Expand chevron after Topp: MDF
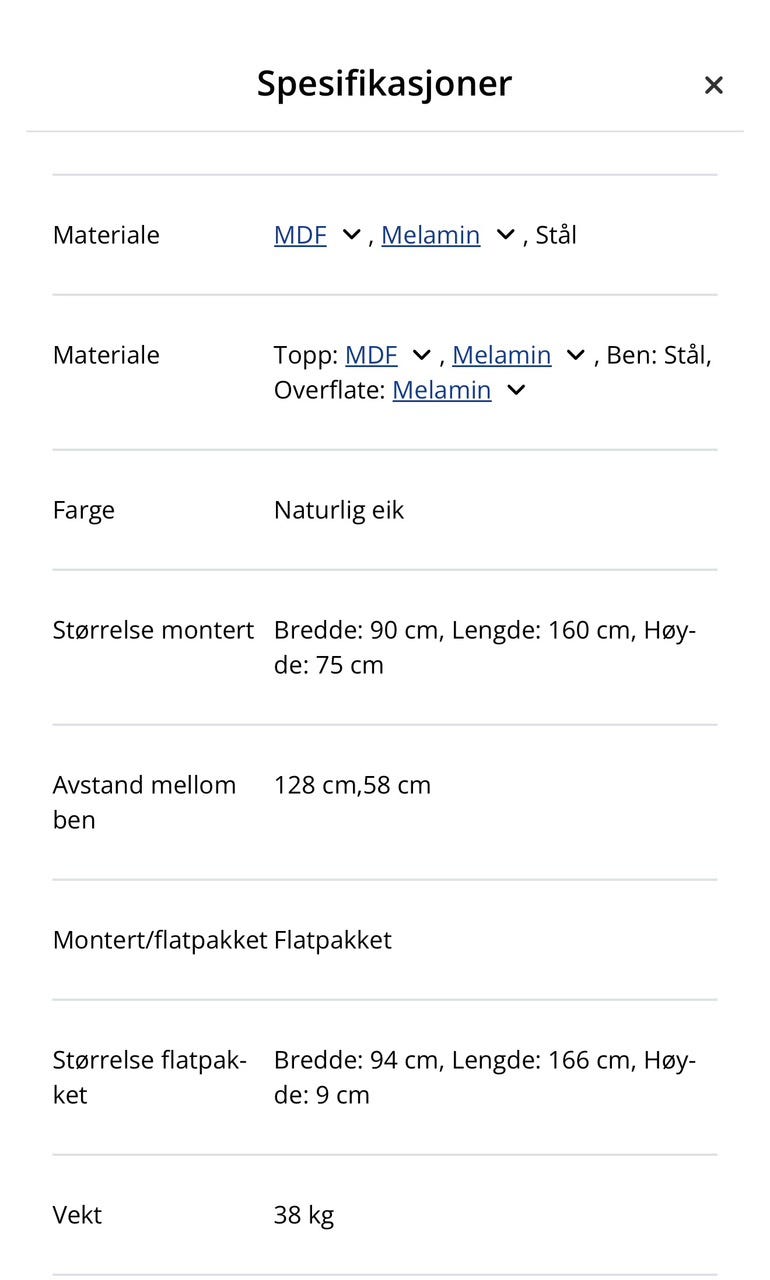 [x=422, y=355]
